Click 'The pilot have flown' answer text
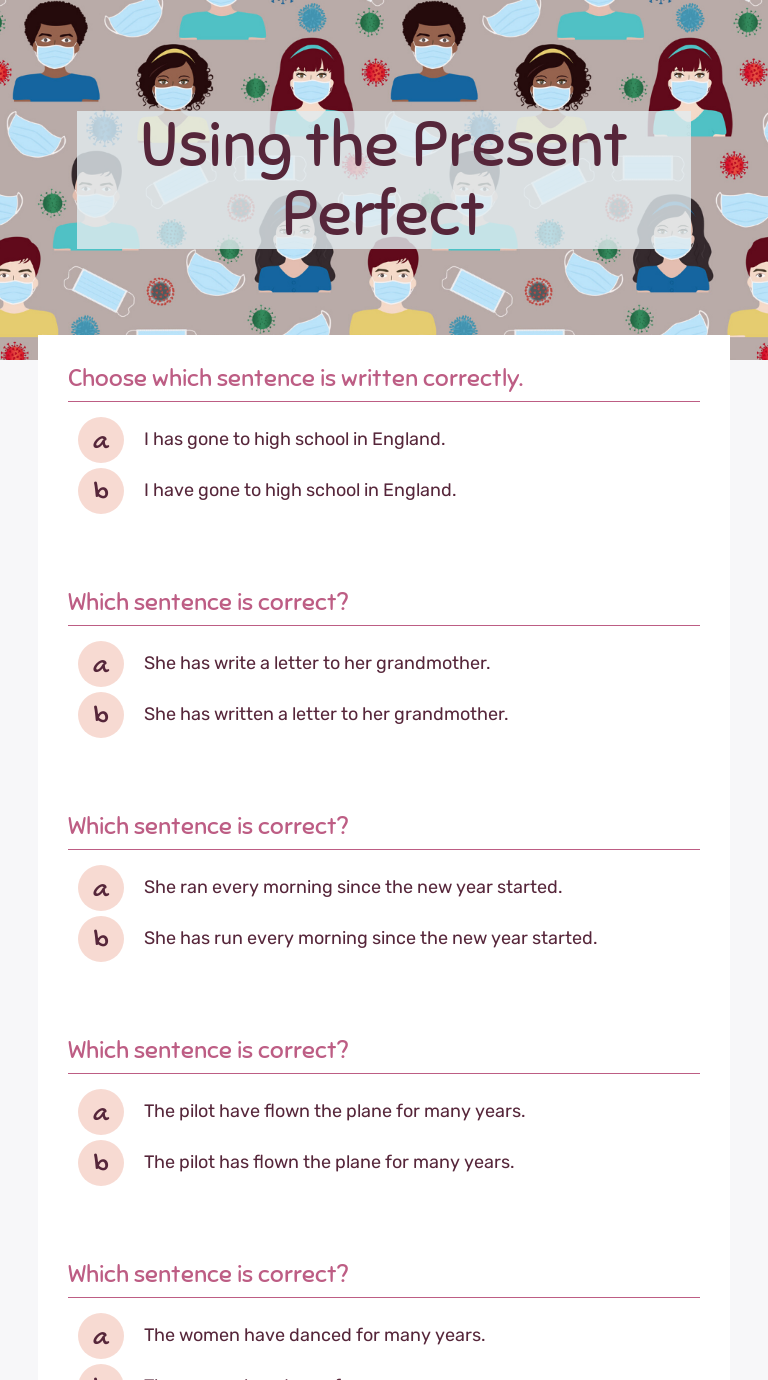768x1380 pixels. [334, 1111]
